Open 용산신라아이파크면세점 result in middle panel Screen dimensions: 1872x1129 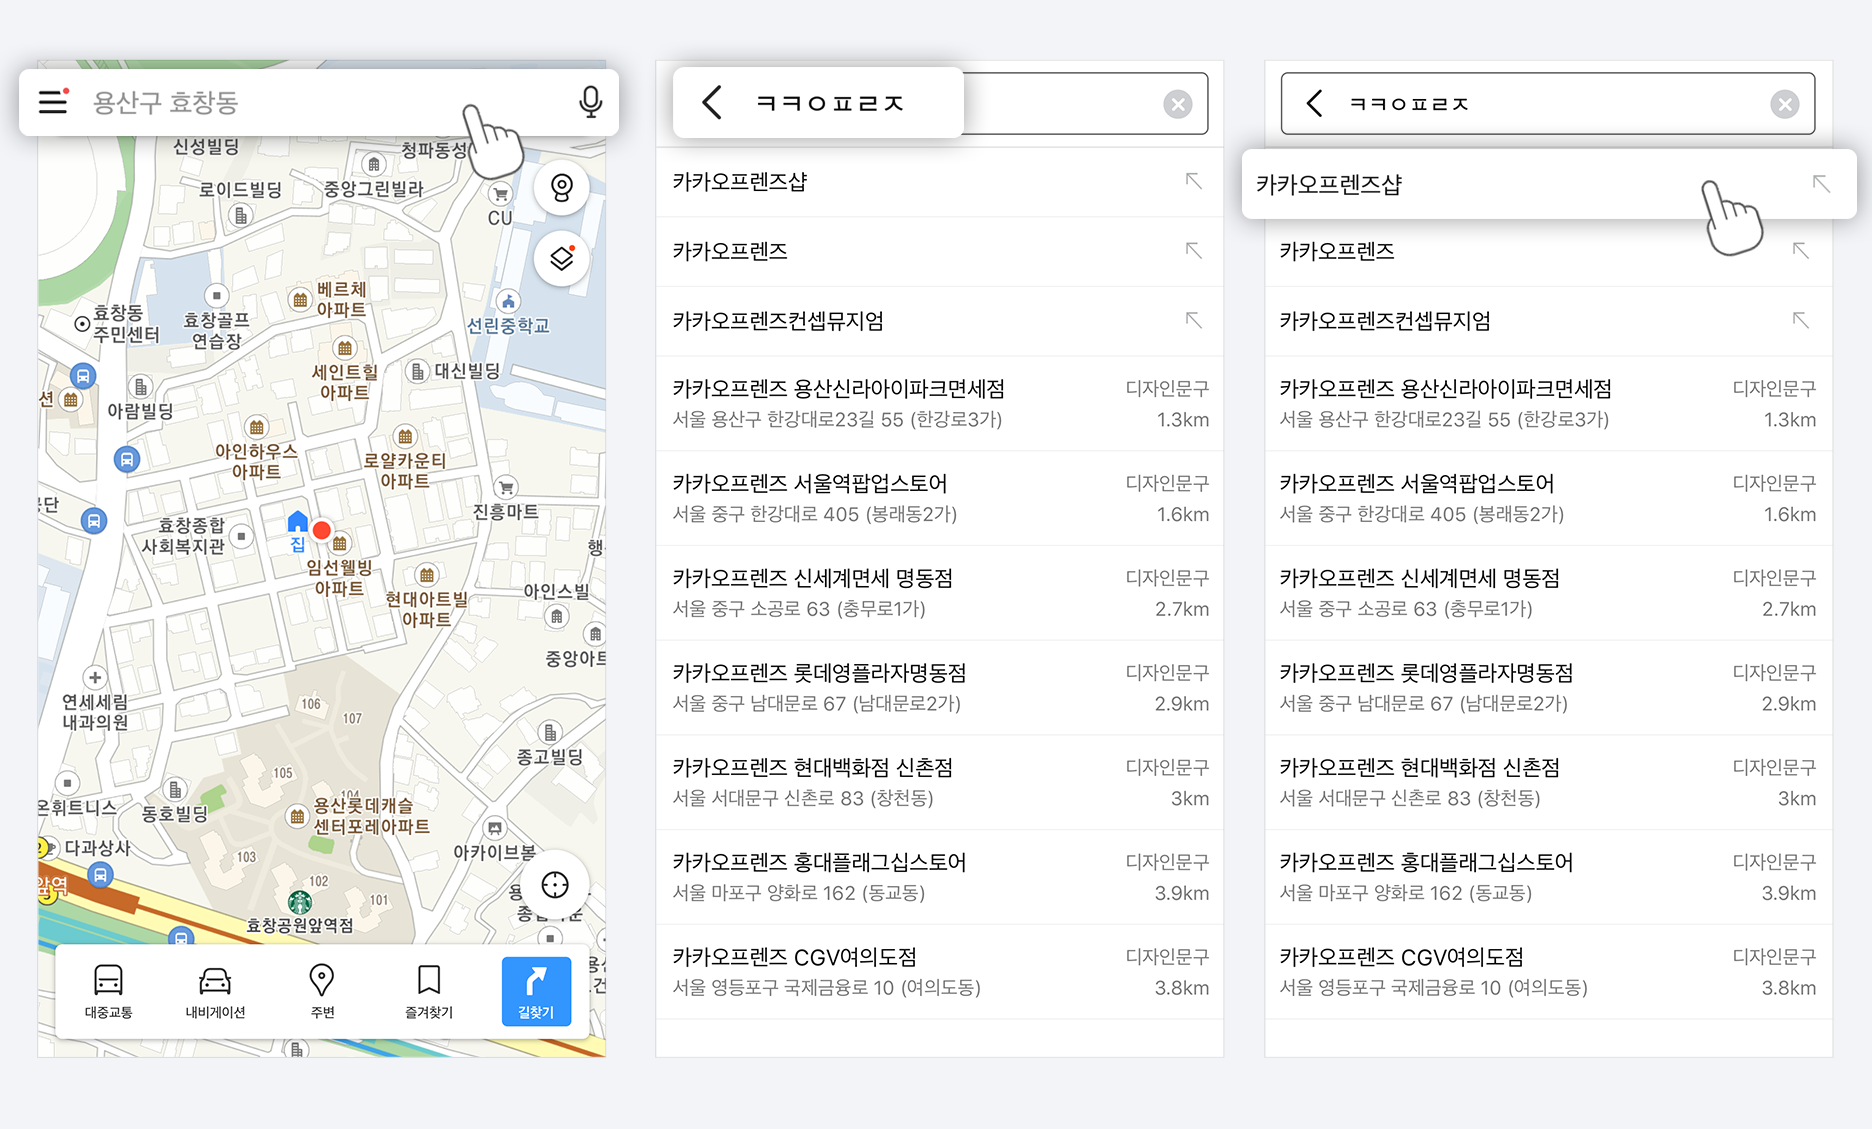coord(939,404)
